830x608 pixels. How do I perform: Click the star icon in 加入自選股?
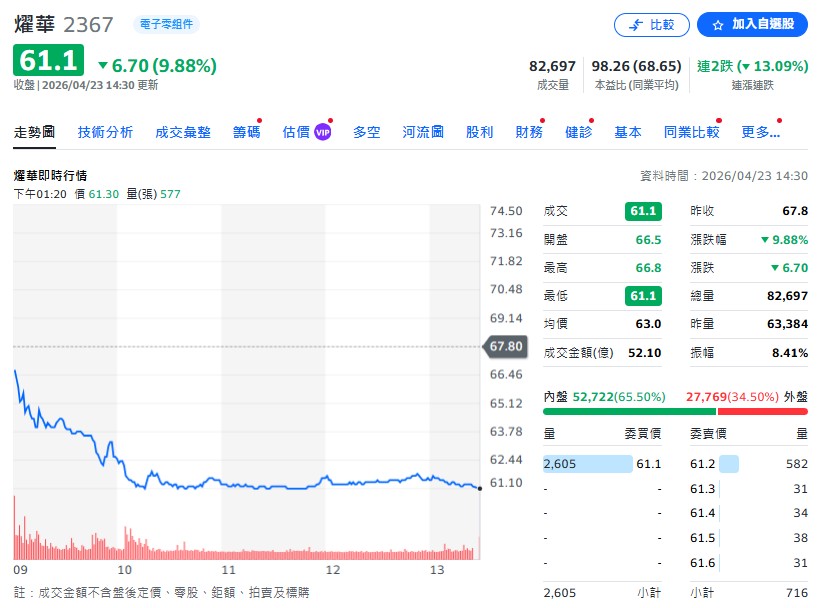point(718,25)
